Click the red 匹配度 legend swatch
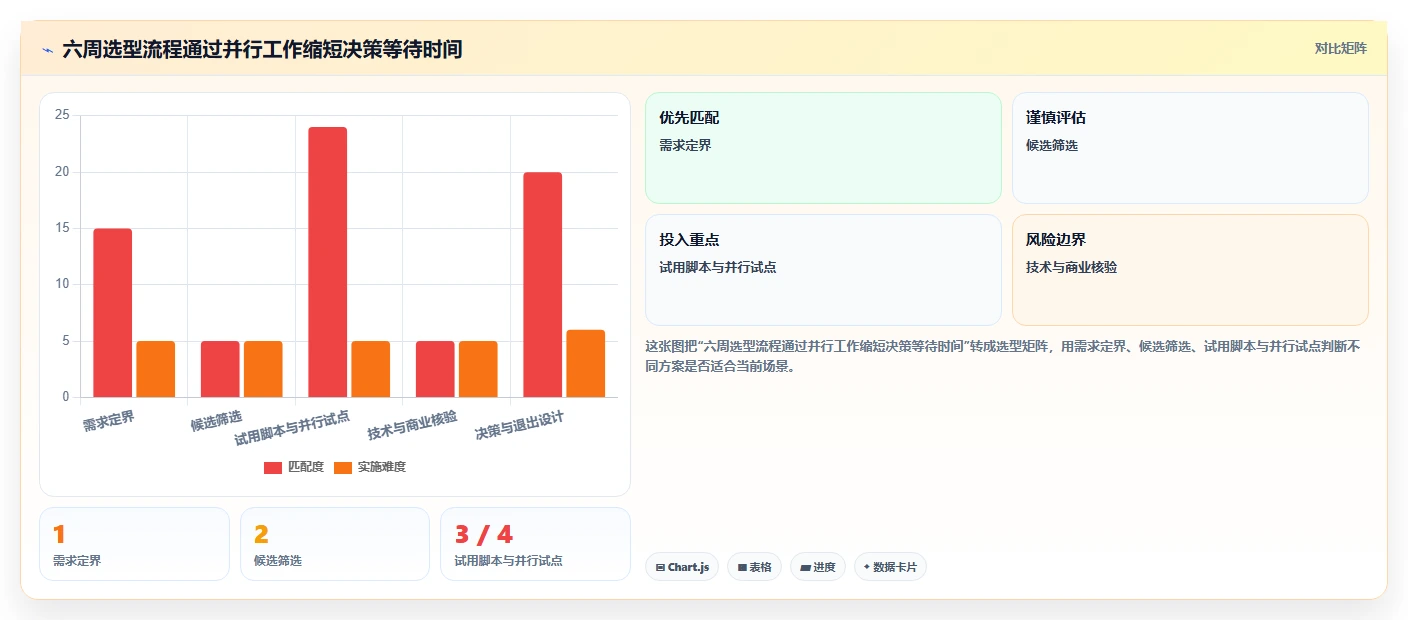The width and height of the screenshot is (1408, 620). coord(273,468)
